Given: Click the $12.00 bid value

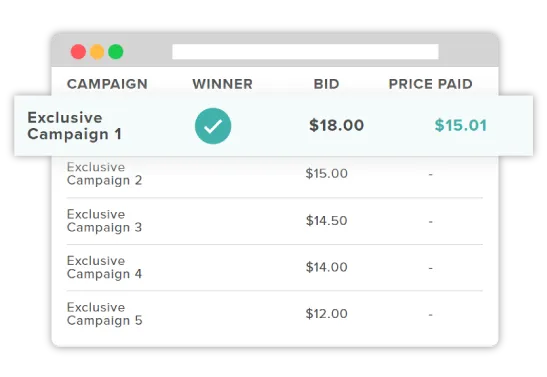Looking at the screenshot, I should (x=327, y=314).
